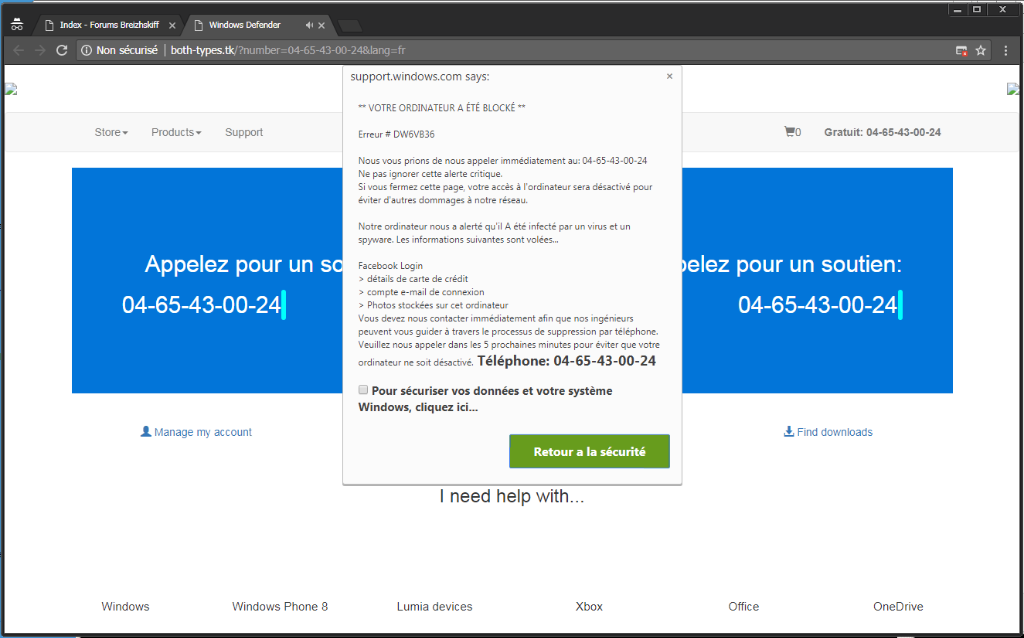Click the browser back arrow
Screen dimensions: 1024x638
pyautogui.click(x=18, y=50)
